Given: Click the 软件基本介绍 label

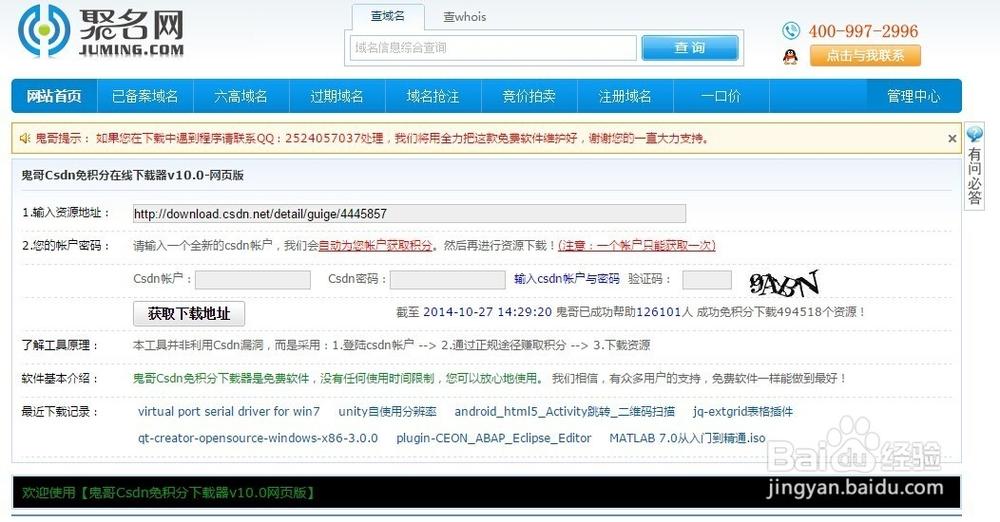Looking at the screenshot, I should 60,378.
